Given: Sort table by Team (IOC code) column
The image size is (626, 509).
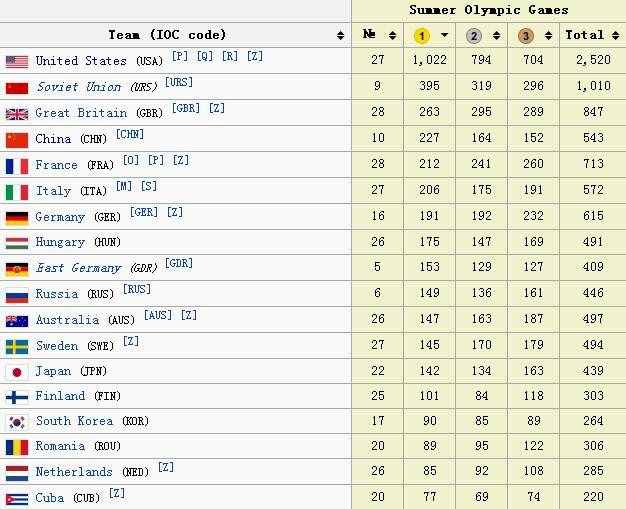Looking at the screenshot, I should pyautogui.click(x=340, y=35).
